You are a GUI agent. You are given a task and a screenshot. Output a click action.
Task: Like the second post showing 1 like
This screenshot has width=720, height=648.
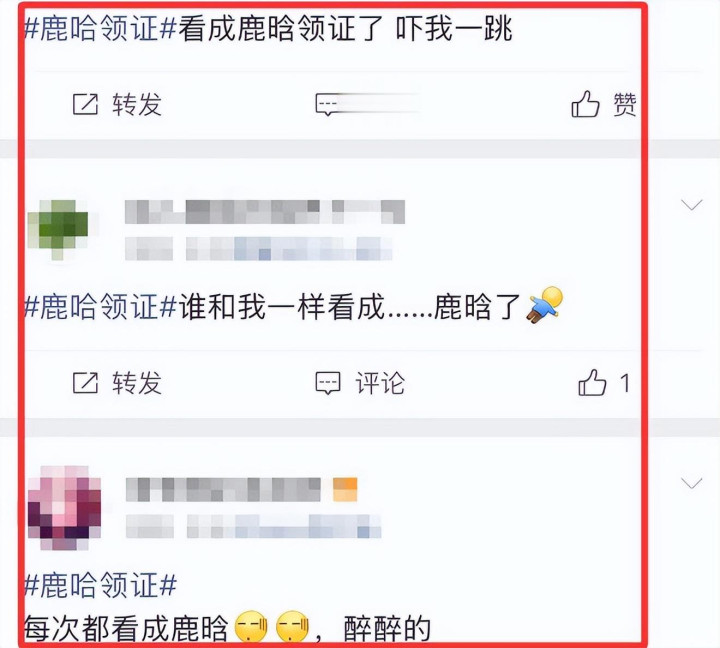coord(592,383)
